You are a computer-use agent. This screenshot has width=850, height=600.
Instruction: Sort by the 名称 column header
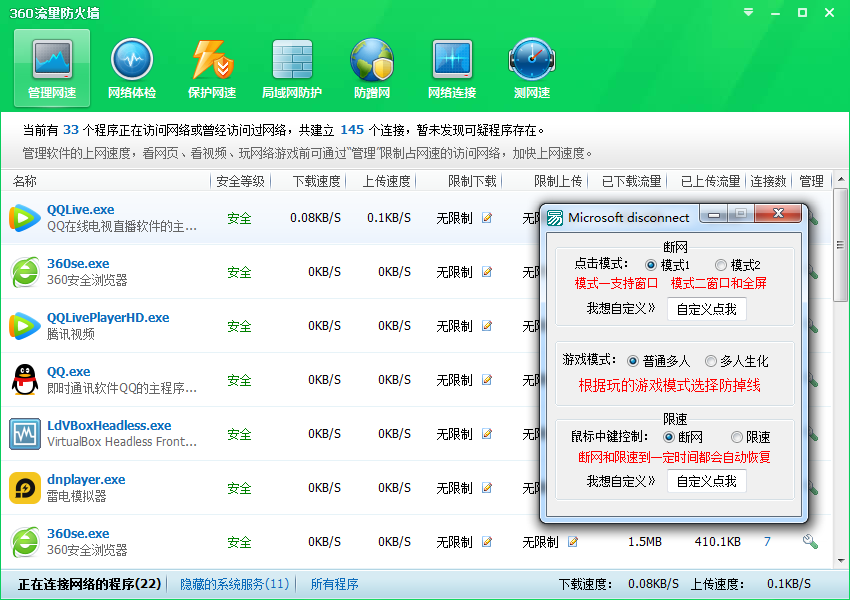(106, 181)
